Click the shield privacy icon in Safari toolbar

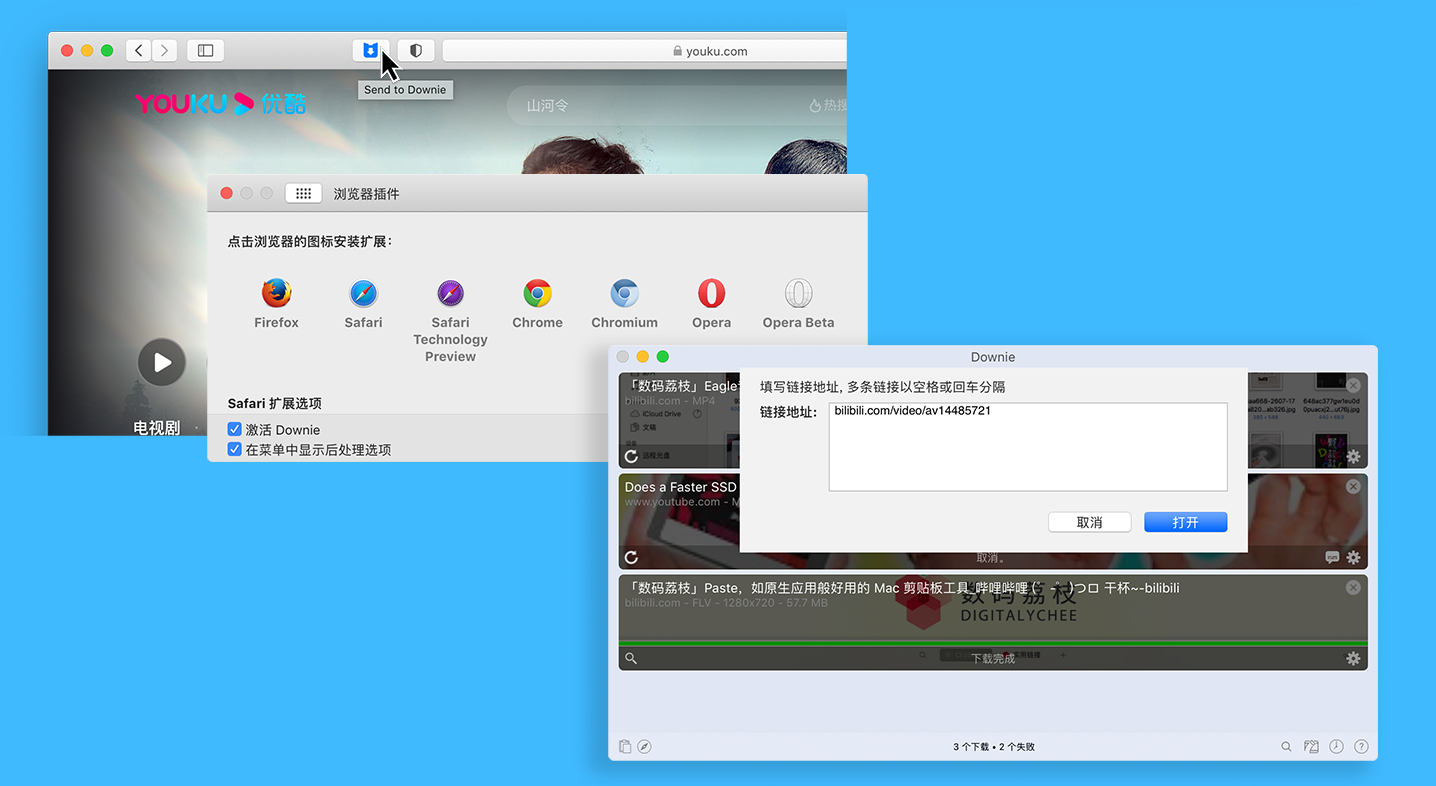click(416, 50)
